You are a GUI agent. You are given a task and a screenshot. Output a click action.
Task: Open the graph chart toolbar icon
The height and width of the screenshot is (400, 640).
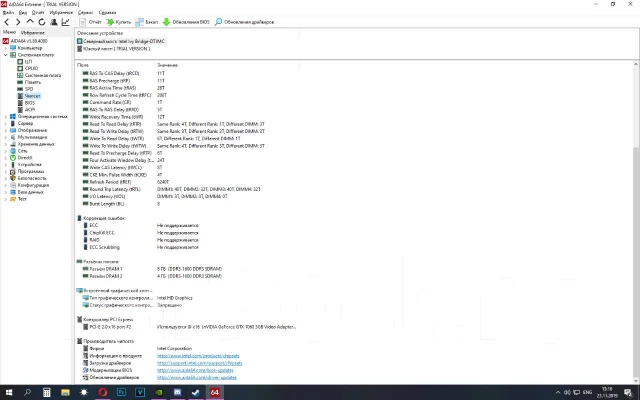click(65, 22)
